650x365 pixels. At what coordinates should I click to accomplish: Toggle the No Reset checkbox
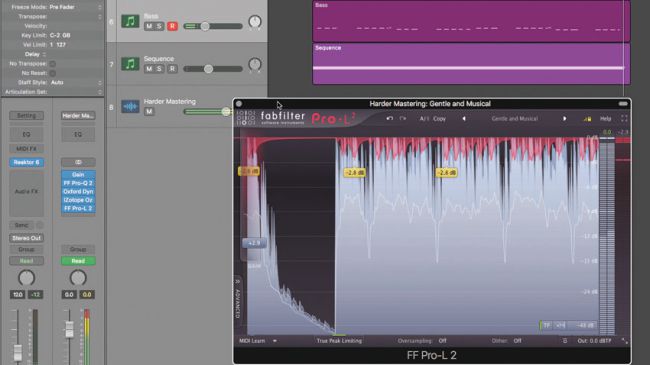tap(53, 73)
